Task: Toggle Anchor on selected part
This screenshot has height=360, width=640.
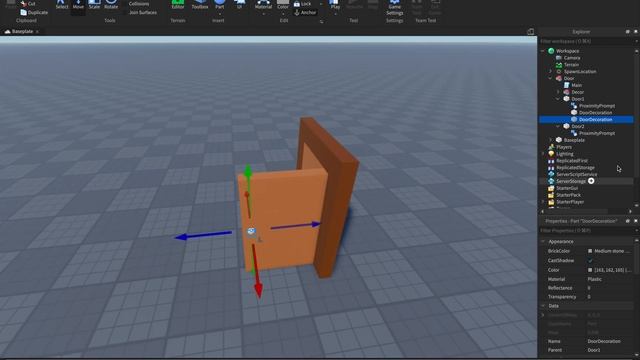Action: coord(305,13)
